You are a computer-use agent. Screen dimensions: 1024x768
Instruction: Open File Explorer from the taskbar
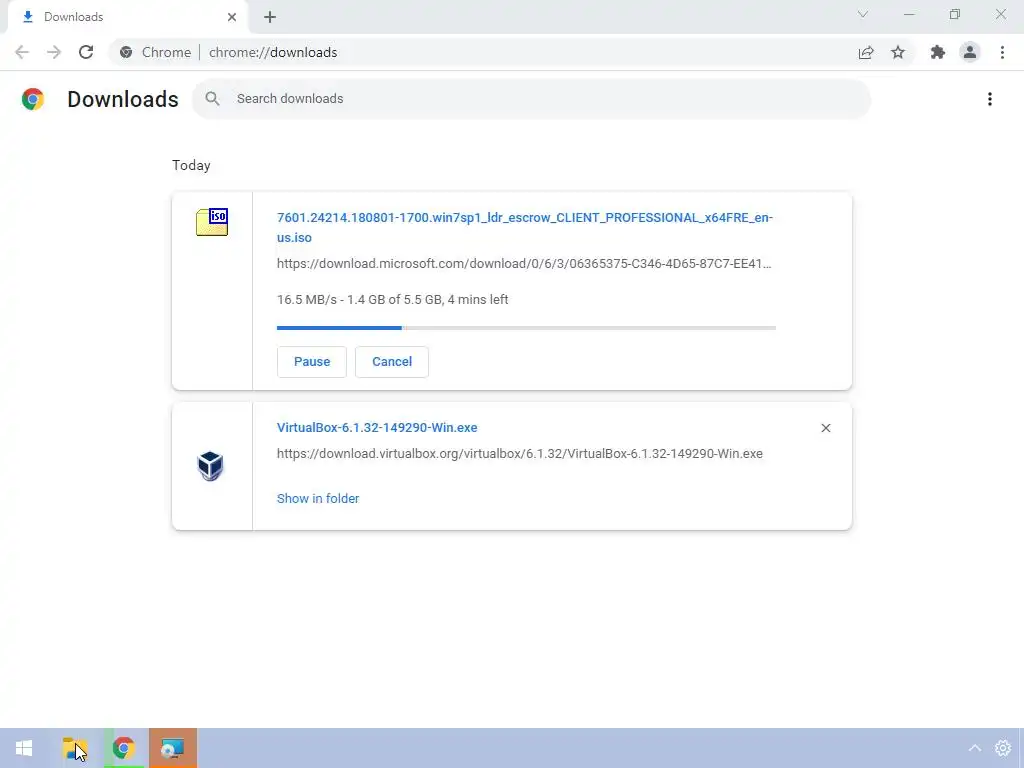74,748
